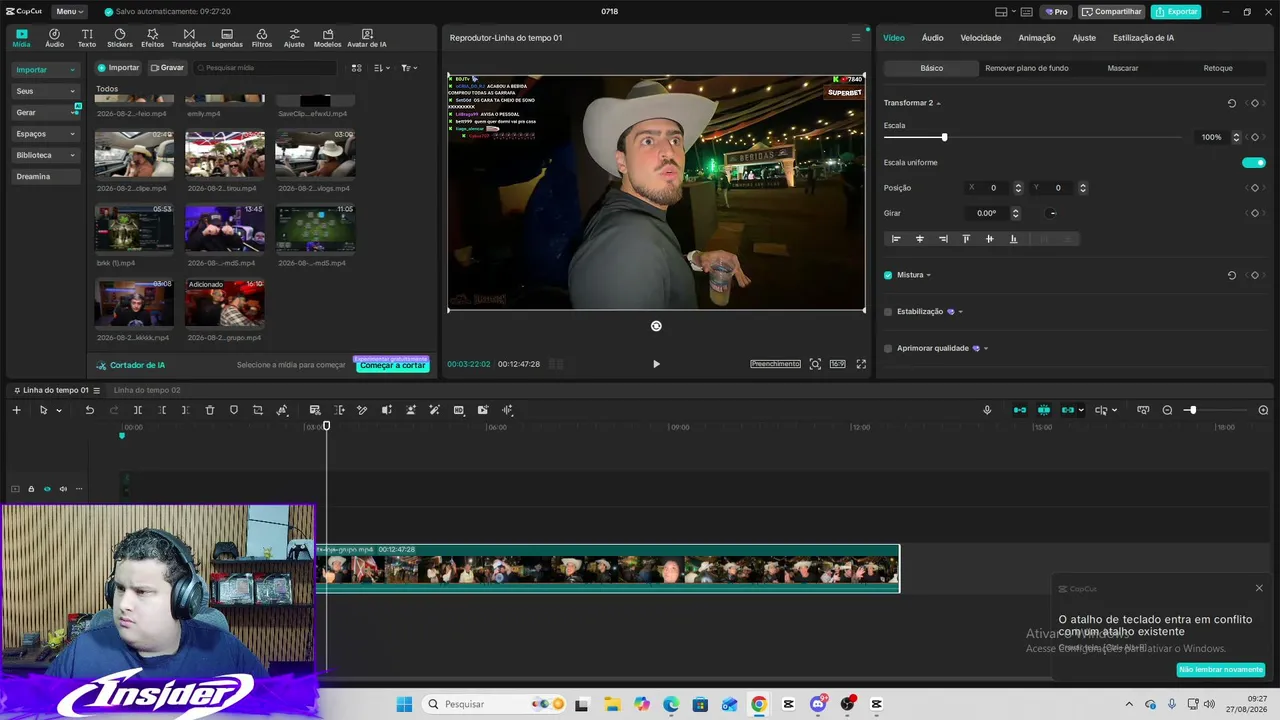Toggle the Escala uniforme switch
1280x720 pixels.
point(1253,163)
